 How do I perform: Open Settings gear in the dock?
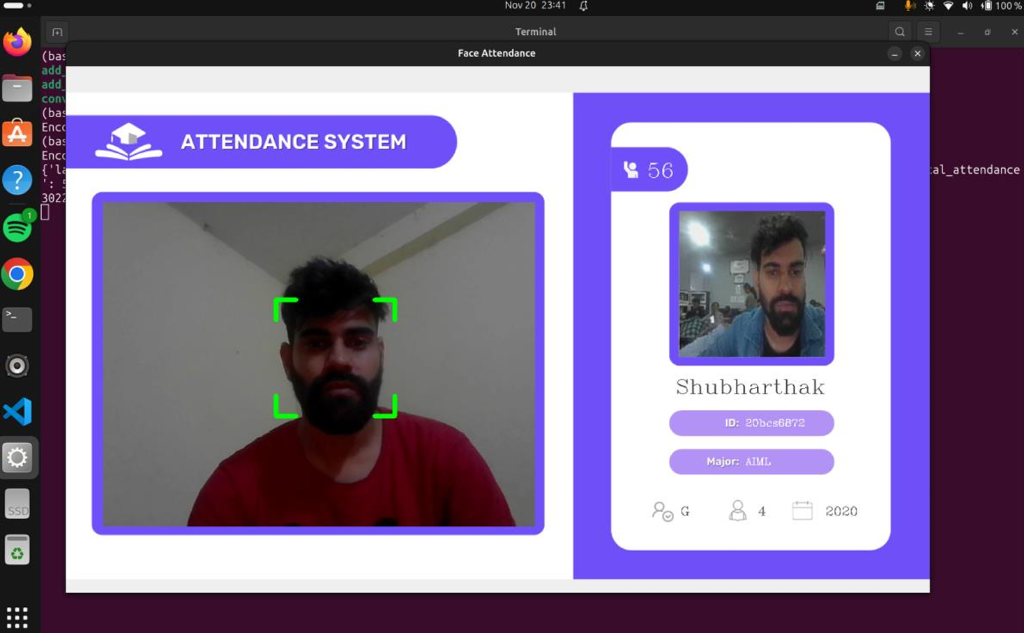click(17, 457)
